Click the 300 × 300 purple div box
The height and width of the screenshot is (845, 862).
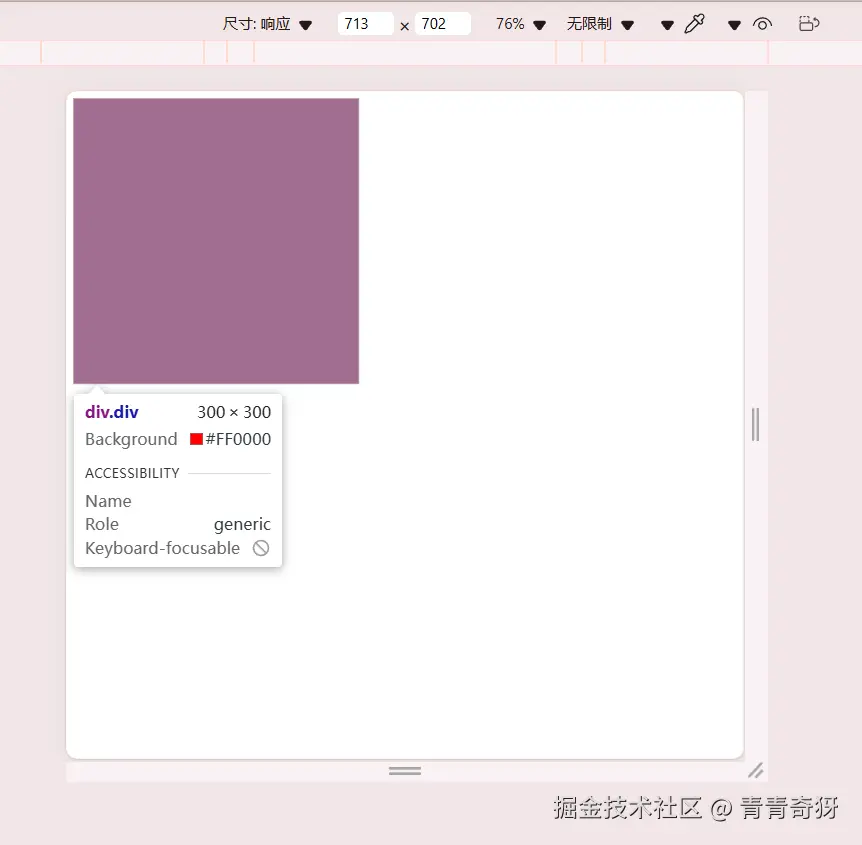[216, 241]
